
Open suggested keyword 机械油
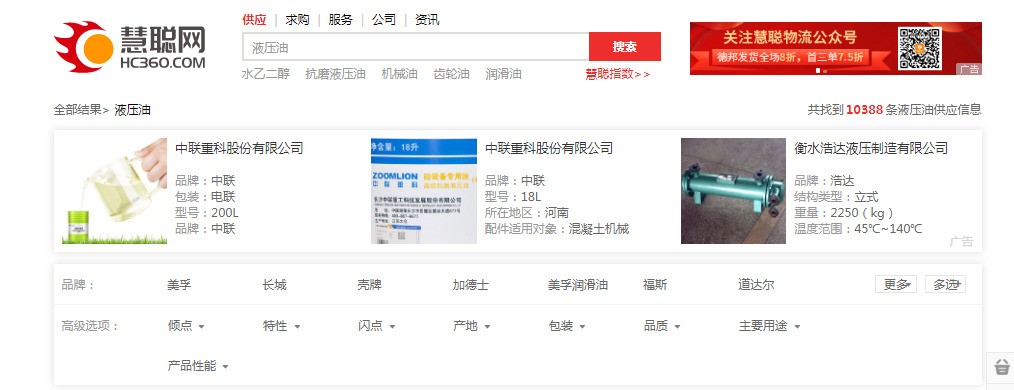(400, 74)
